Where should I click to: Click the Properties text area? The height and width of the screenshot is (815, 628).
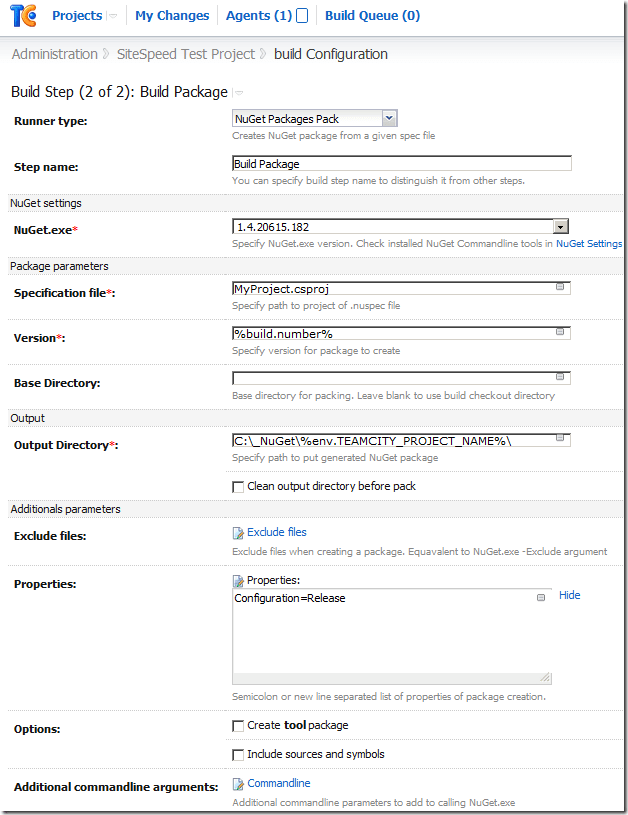391,636
